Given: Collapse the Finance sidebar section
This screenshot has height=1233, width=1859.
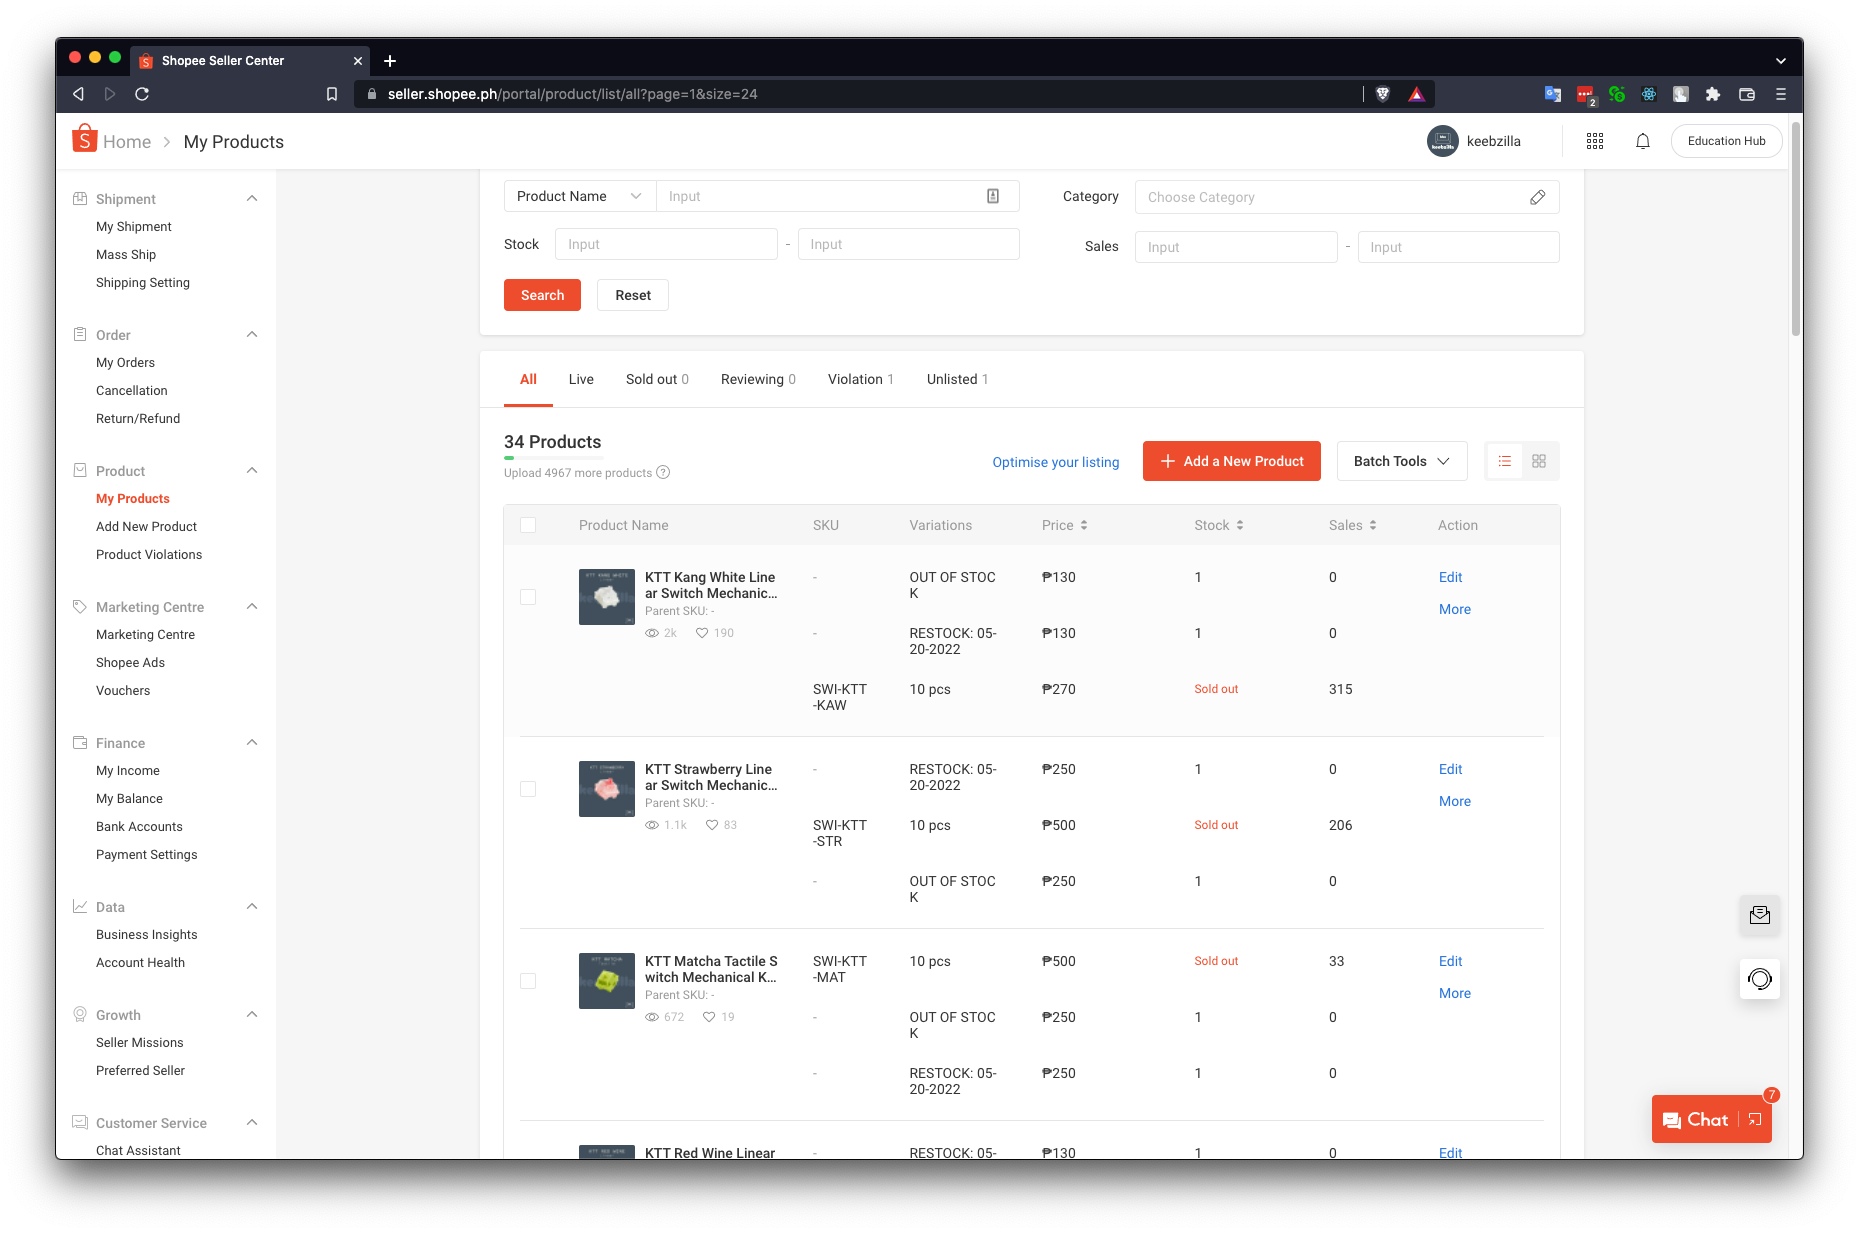Looking at the screenshot, I should [x=252, y=743].
